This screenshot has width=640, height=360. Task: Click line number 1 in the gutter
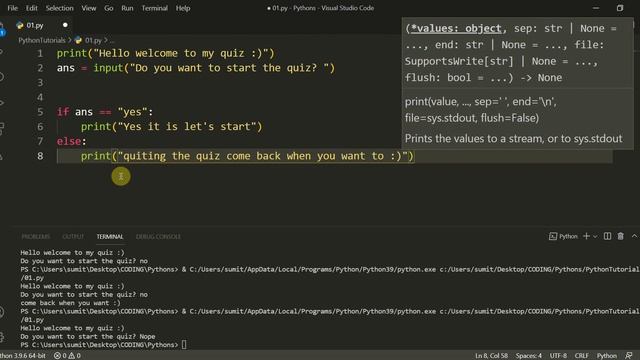coord(40,53)
